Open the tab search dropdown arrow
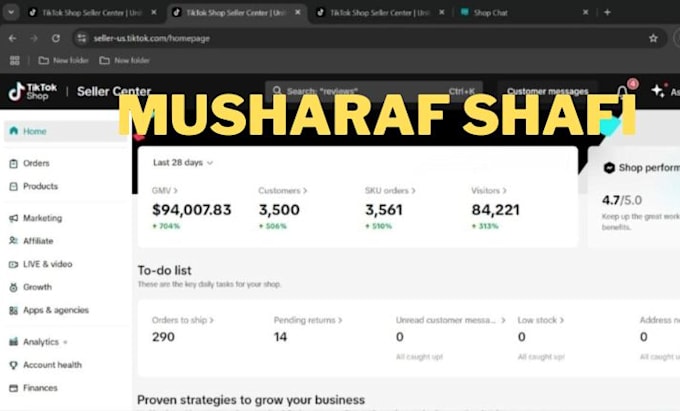680x411 pixels. (11, 12)
